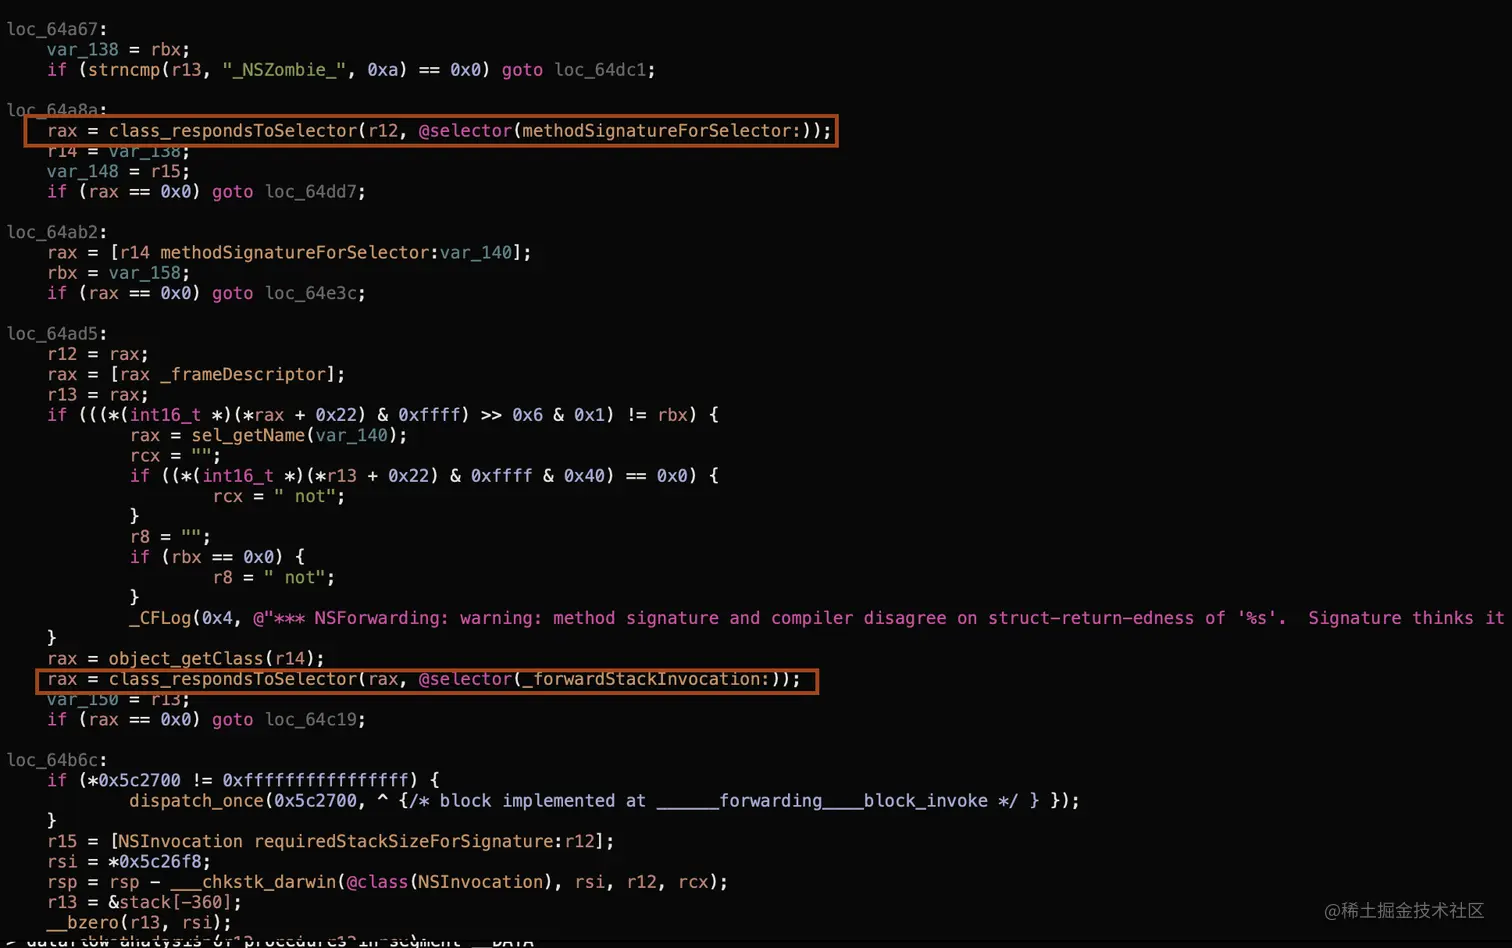Click the 'loc_64ab2:' label
Viewport: 1512px width, 948px height.
click(56, 232)
